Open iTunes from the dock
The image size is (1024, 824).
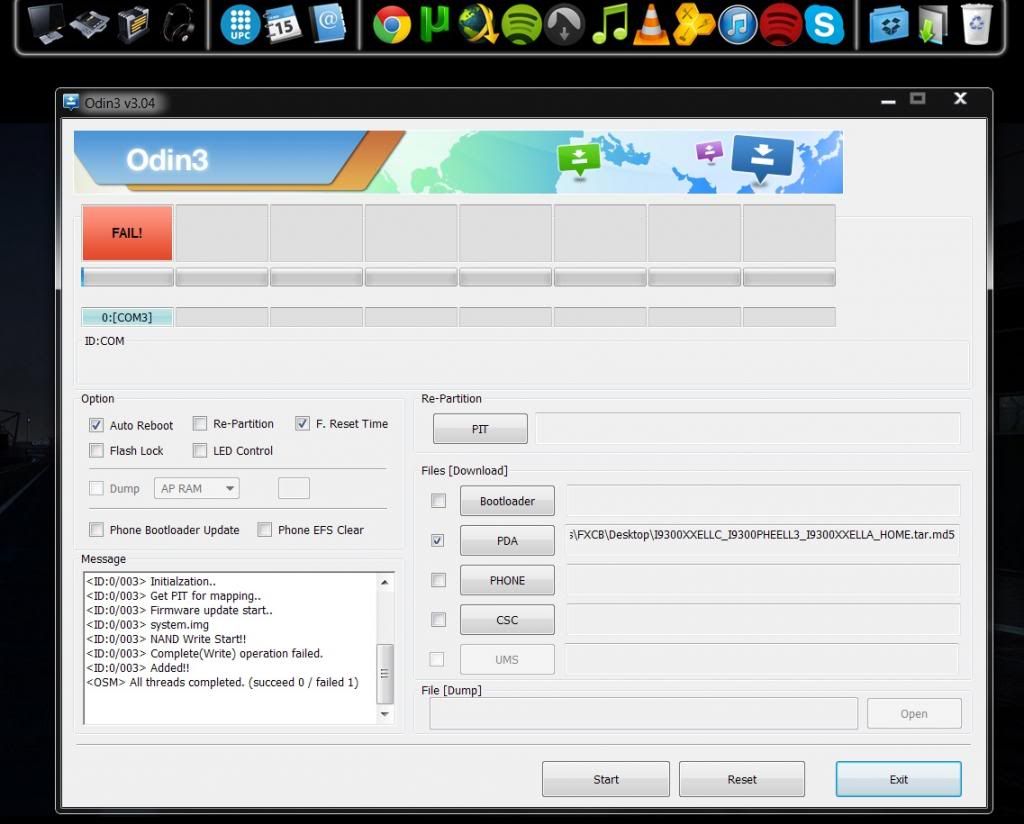pos(738,25)
